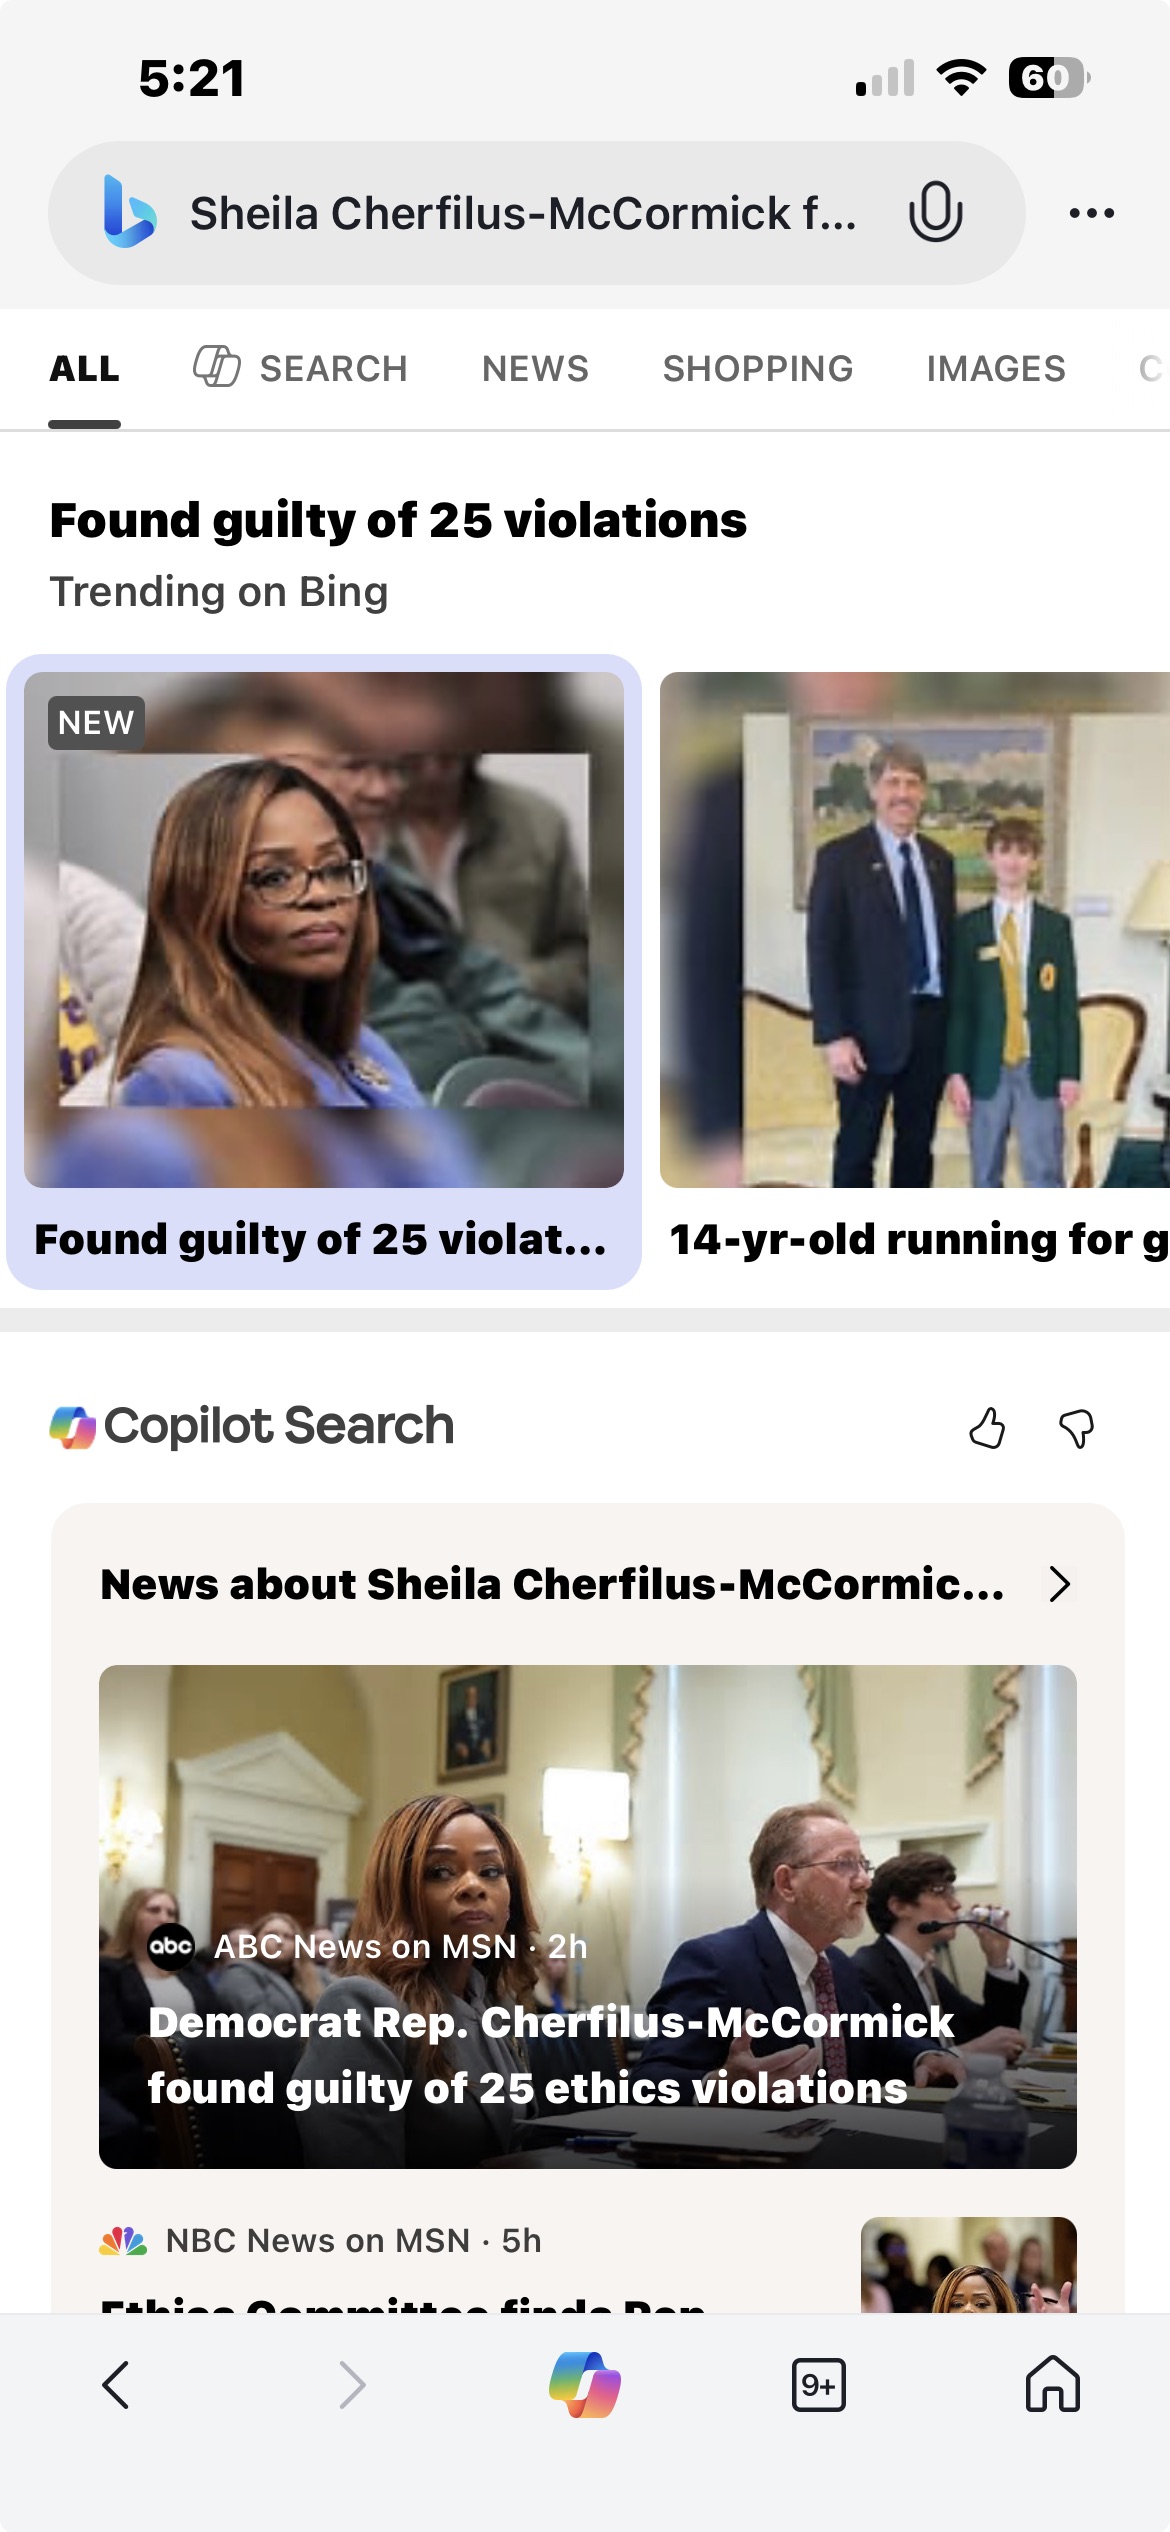The height and width of the screenshot is (2532, 1170).
Task: Open the tabs switcher showing 9+
Action: pyautogui.click(x=818, y=2385)
